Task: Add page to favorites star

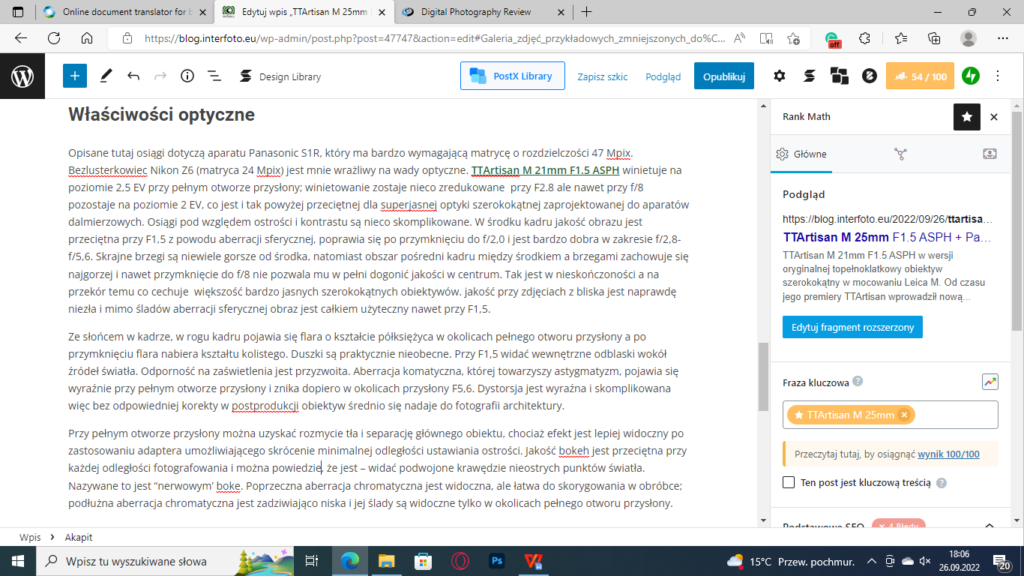Action: click(793, 39)
